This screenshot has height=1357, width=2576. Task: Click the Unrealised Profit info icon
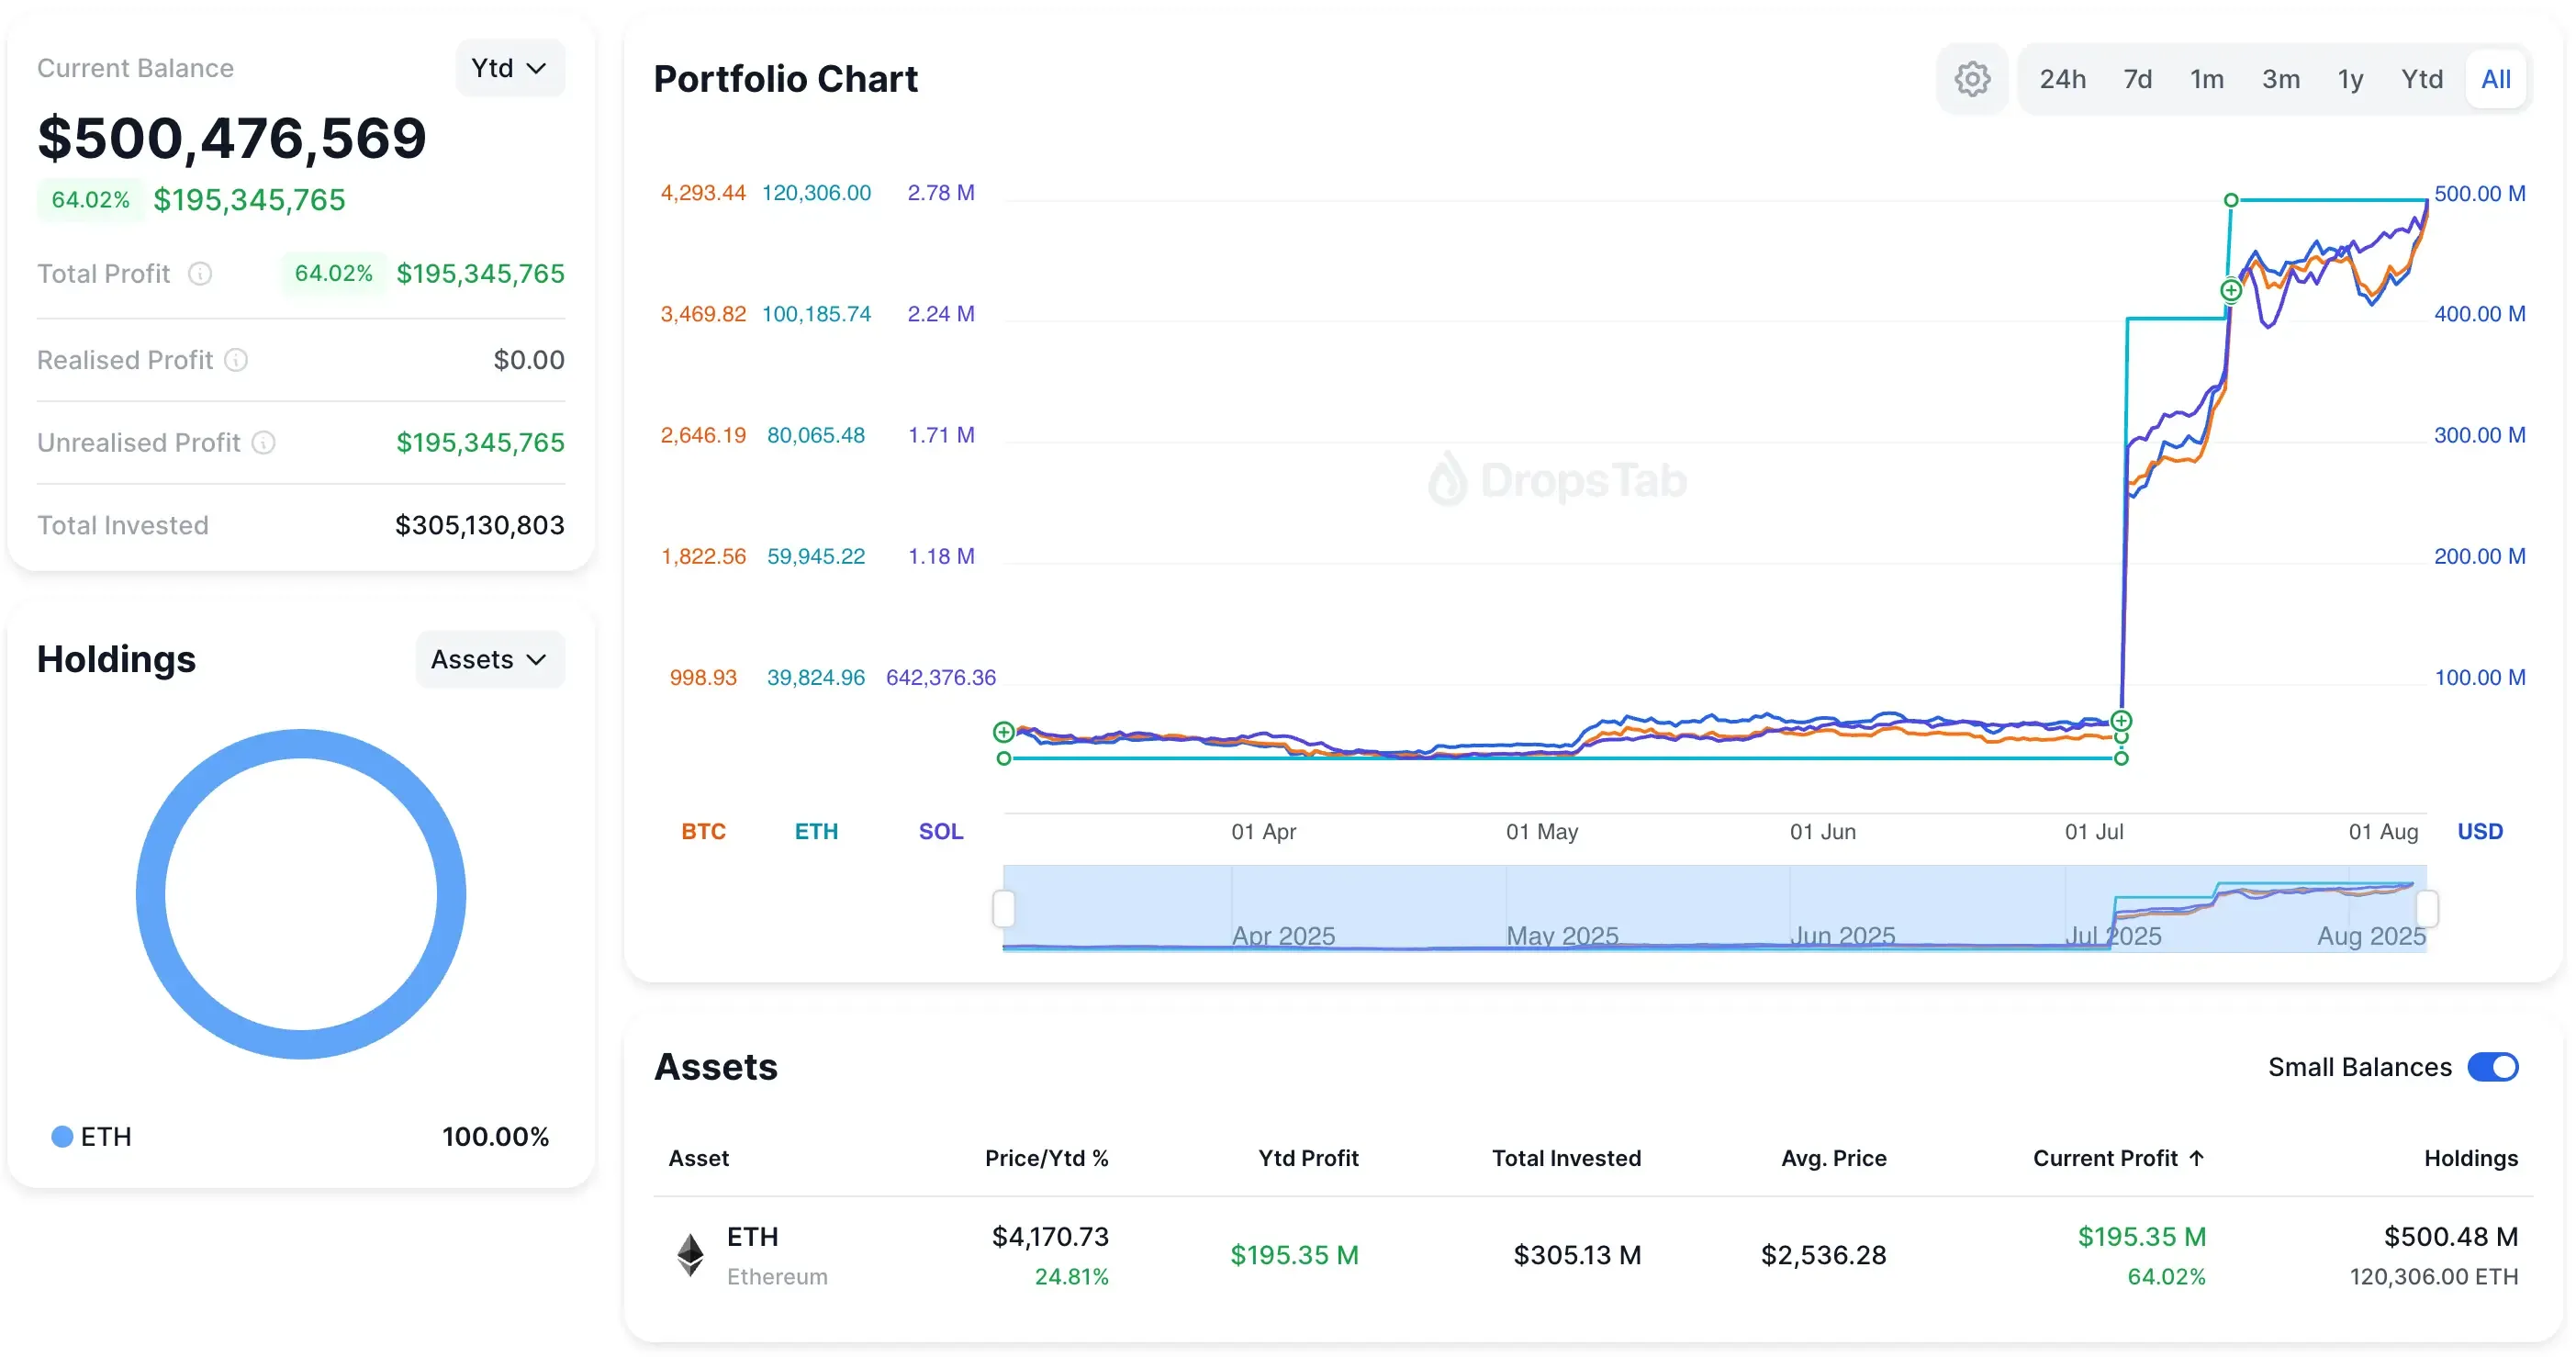point(264,442)
